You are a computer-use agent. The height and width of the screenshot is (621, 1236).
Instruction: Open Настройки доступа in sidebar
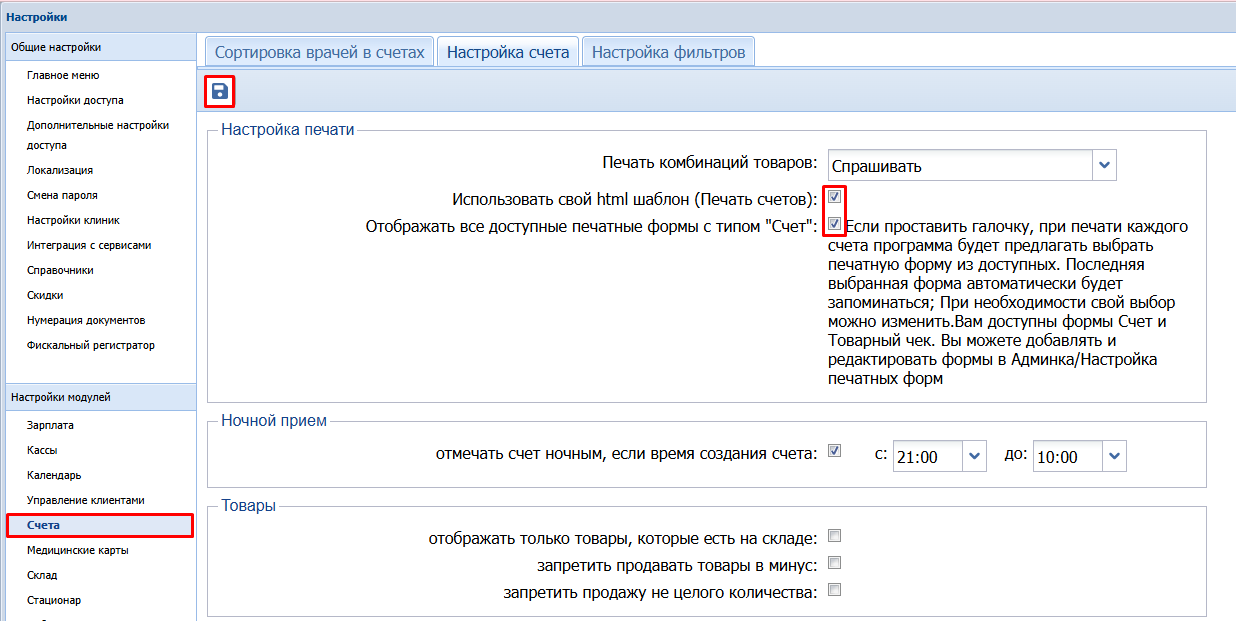[x=75, y=100]
